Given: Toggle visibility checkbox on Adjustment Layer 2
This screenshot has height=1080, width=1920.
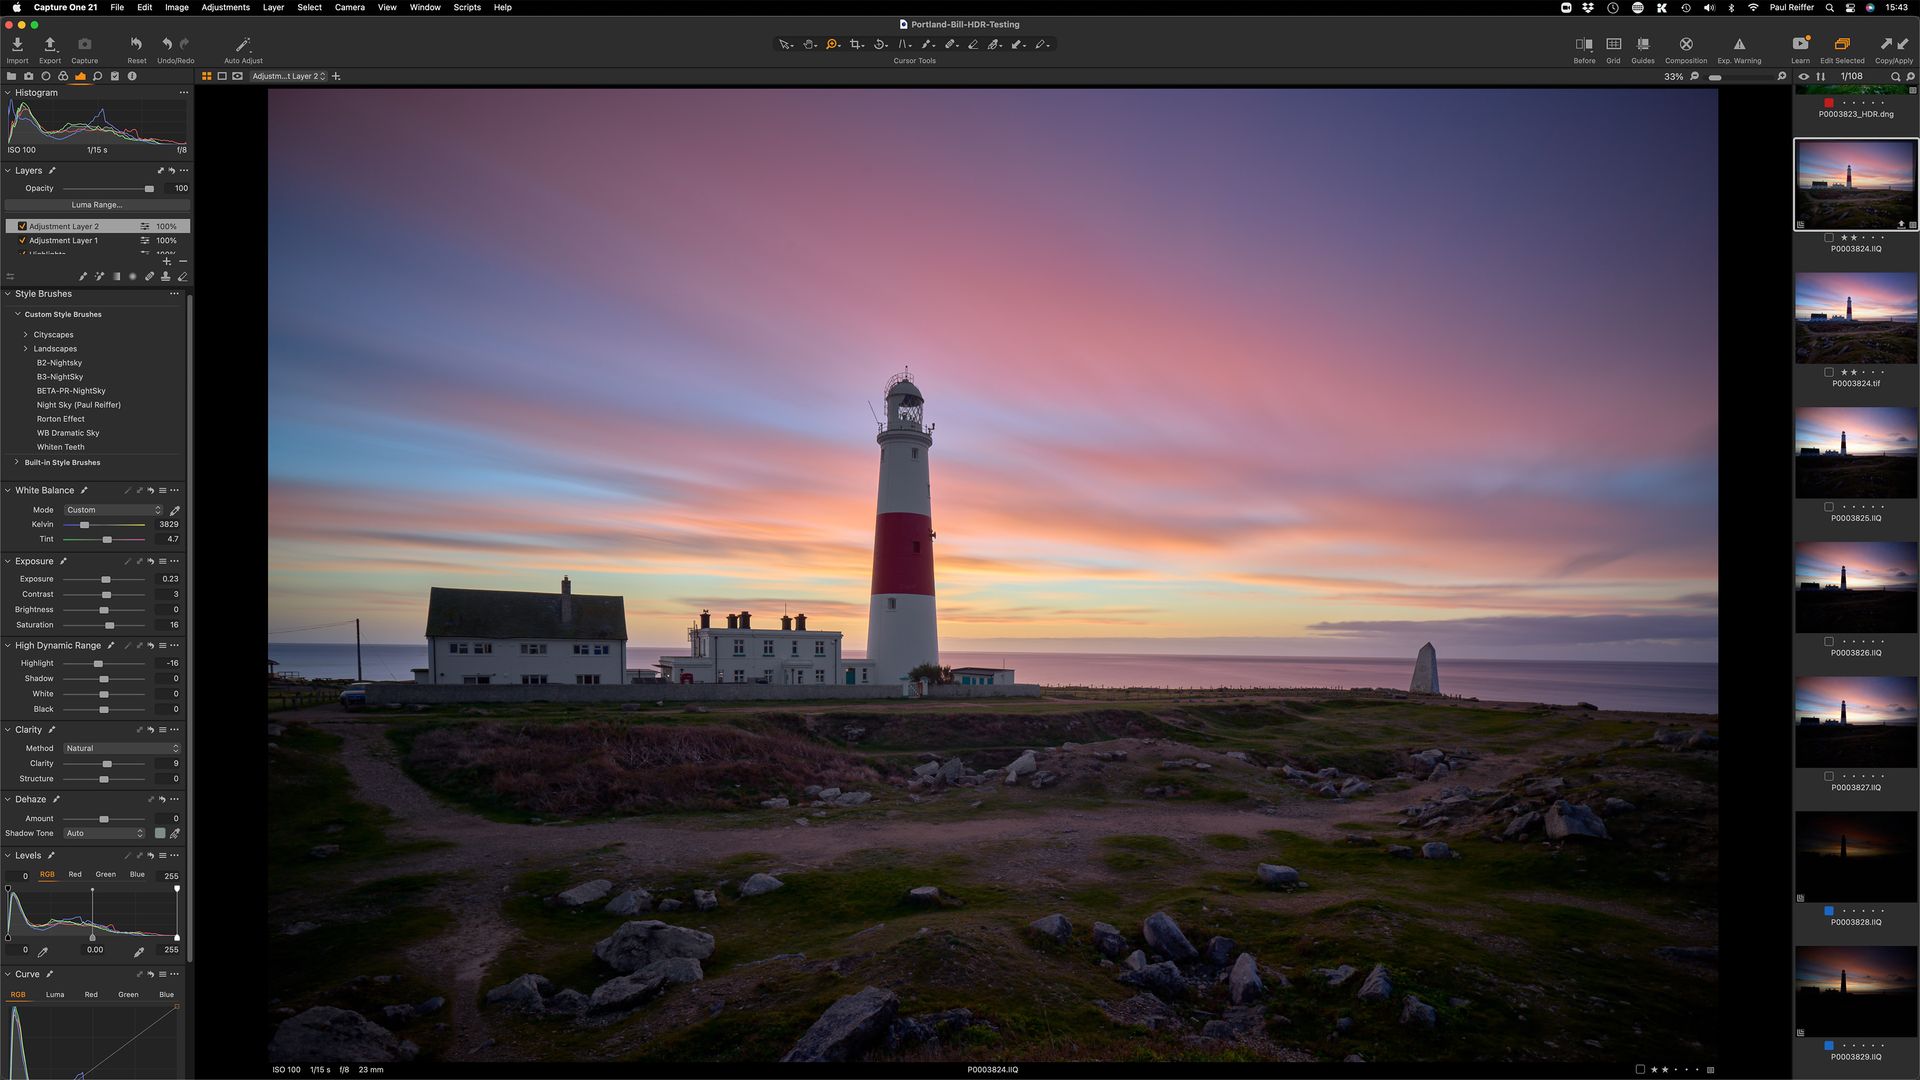Looking at the screenshot, I should [x=22, y=226].
